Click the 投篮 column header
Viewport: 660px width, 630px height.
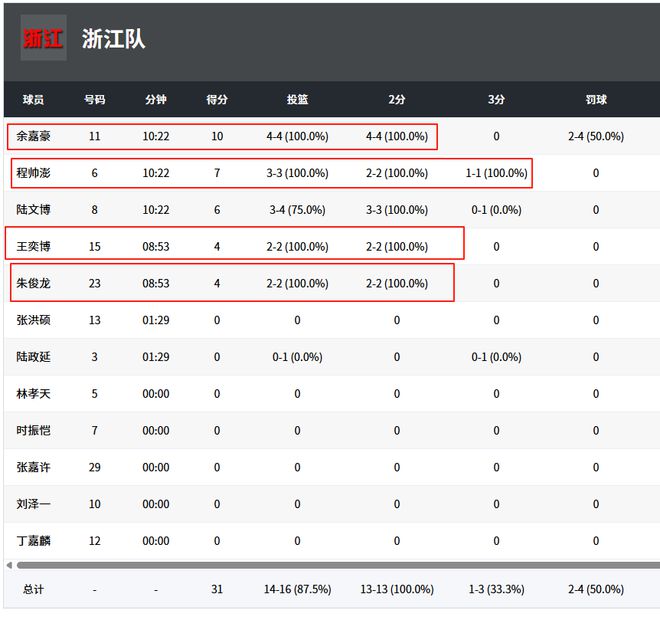click(x=297, y=100)
